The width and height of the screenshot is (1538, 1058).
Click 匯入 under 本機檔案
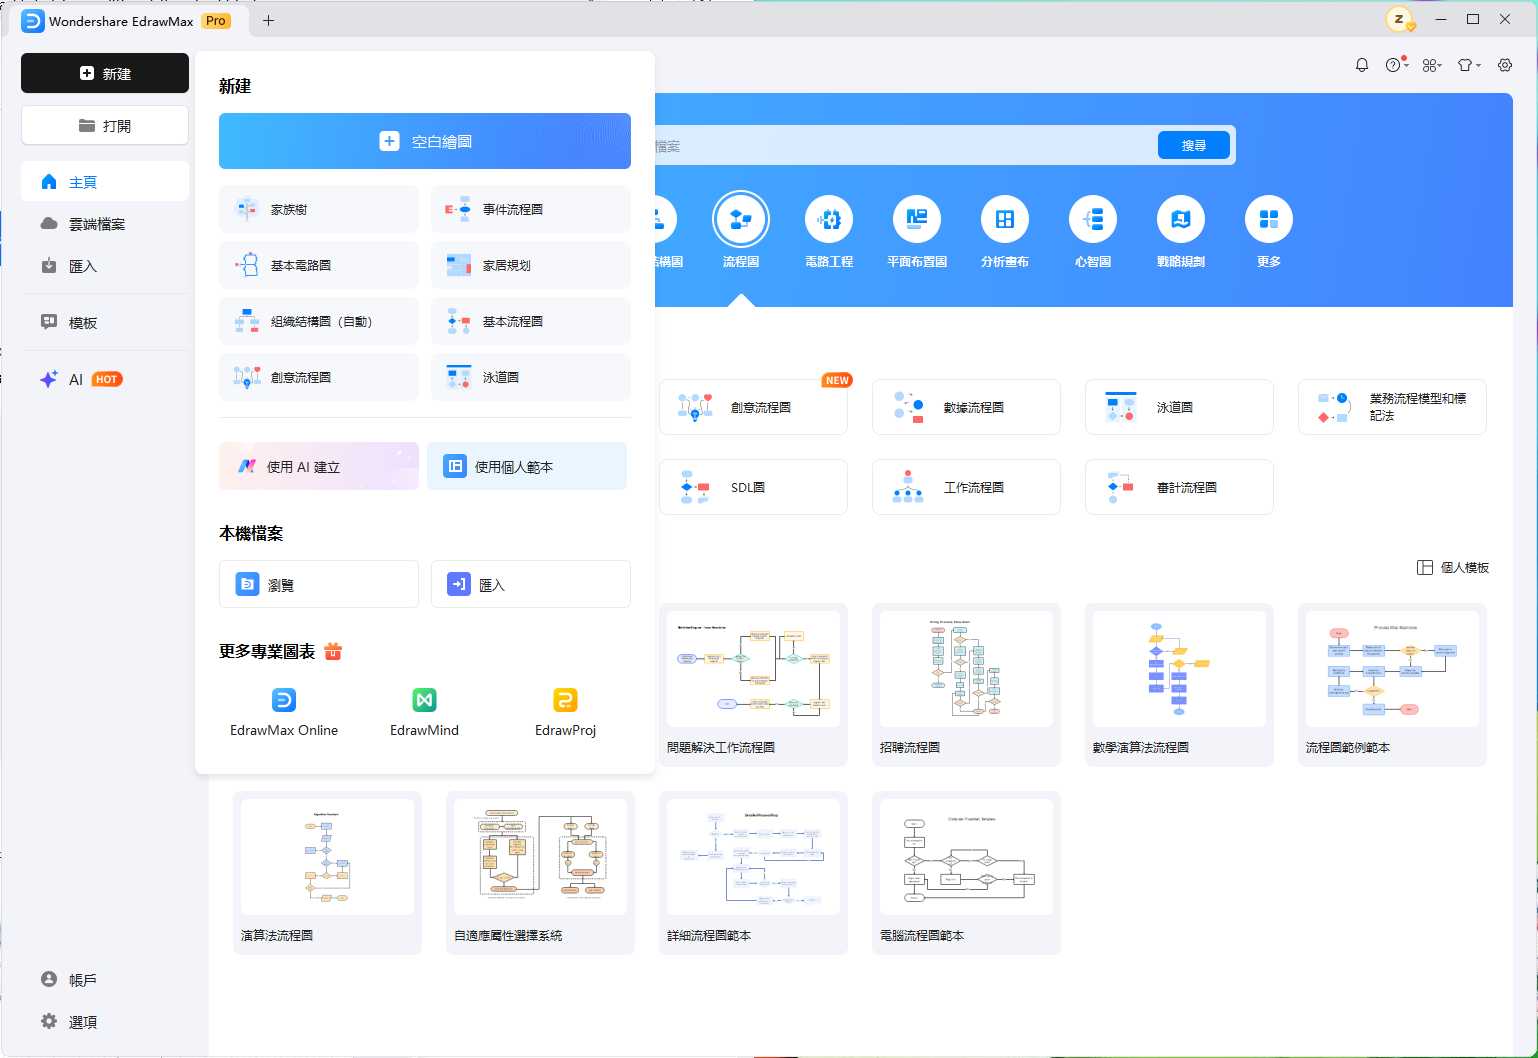(531, 584)
